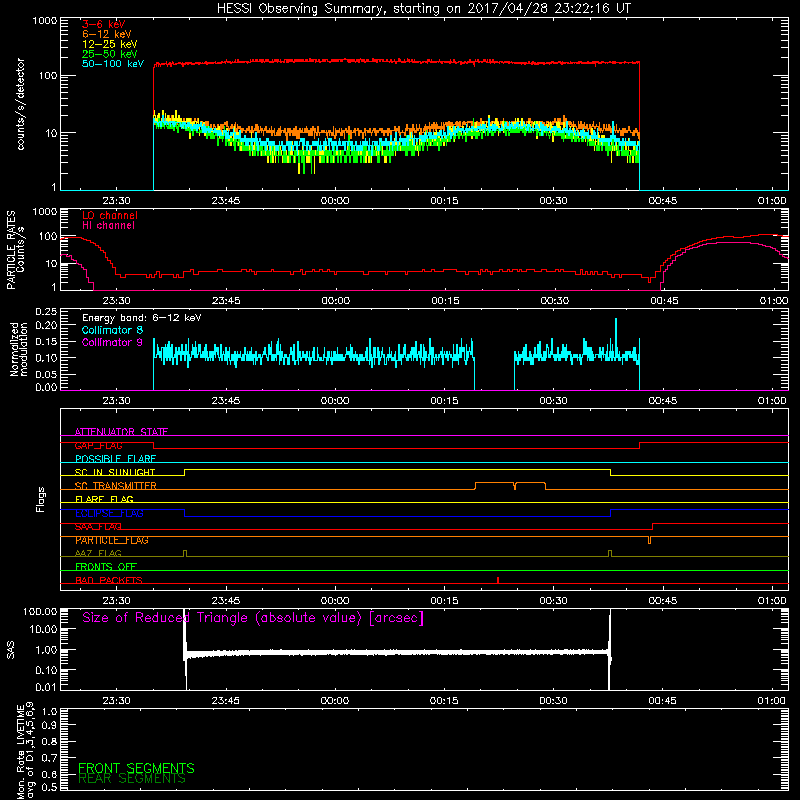Select the 25-50 keV legend label
Image resolution: width=800 pixels, height=800 pixels.
(x=110, y=54)
